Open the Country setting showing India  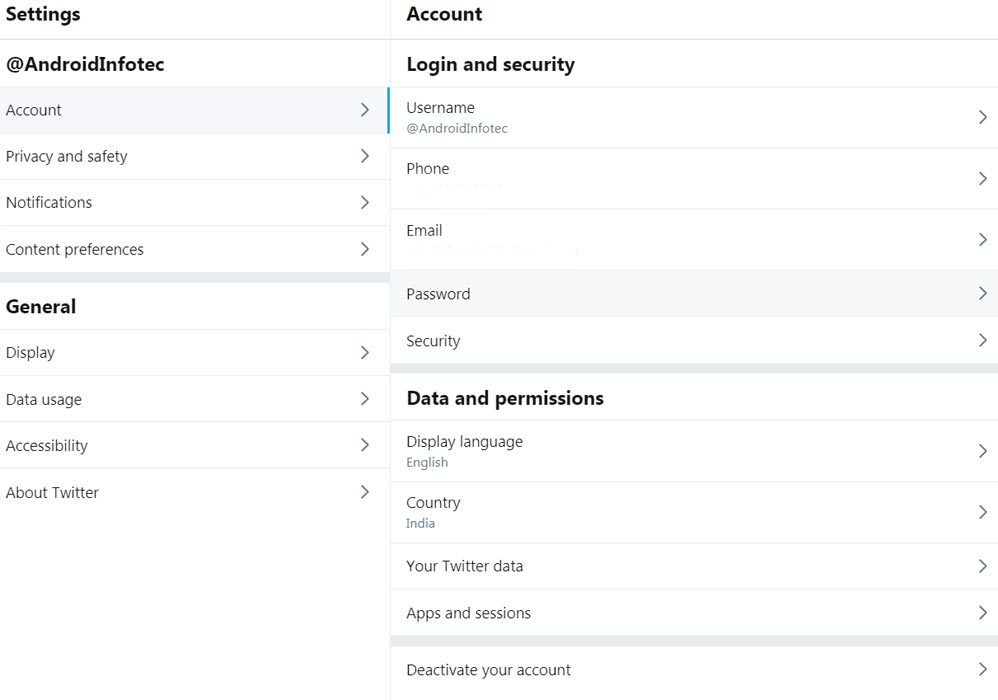point(694,512)
